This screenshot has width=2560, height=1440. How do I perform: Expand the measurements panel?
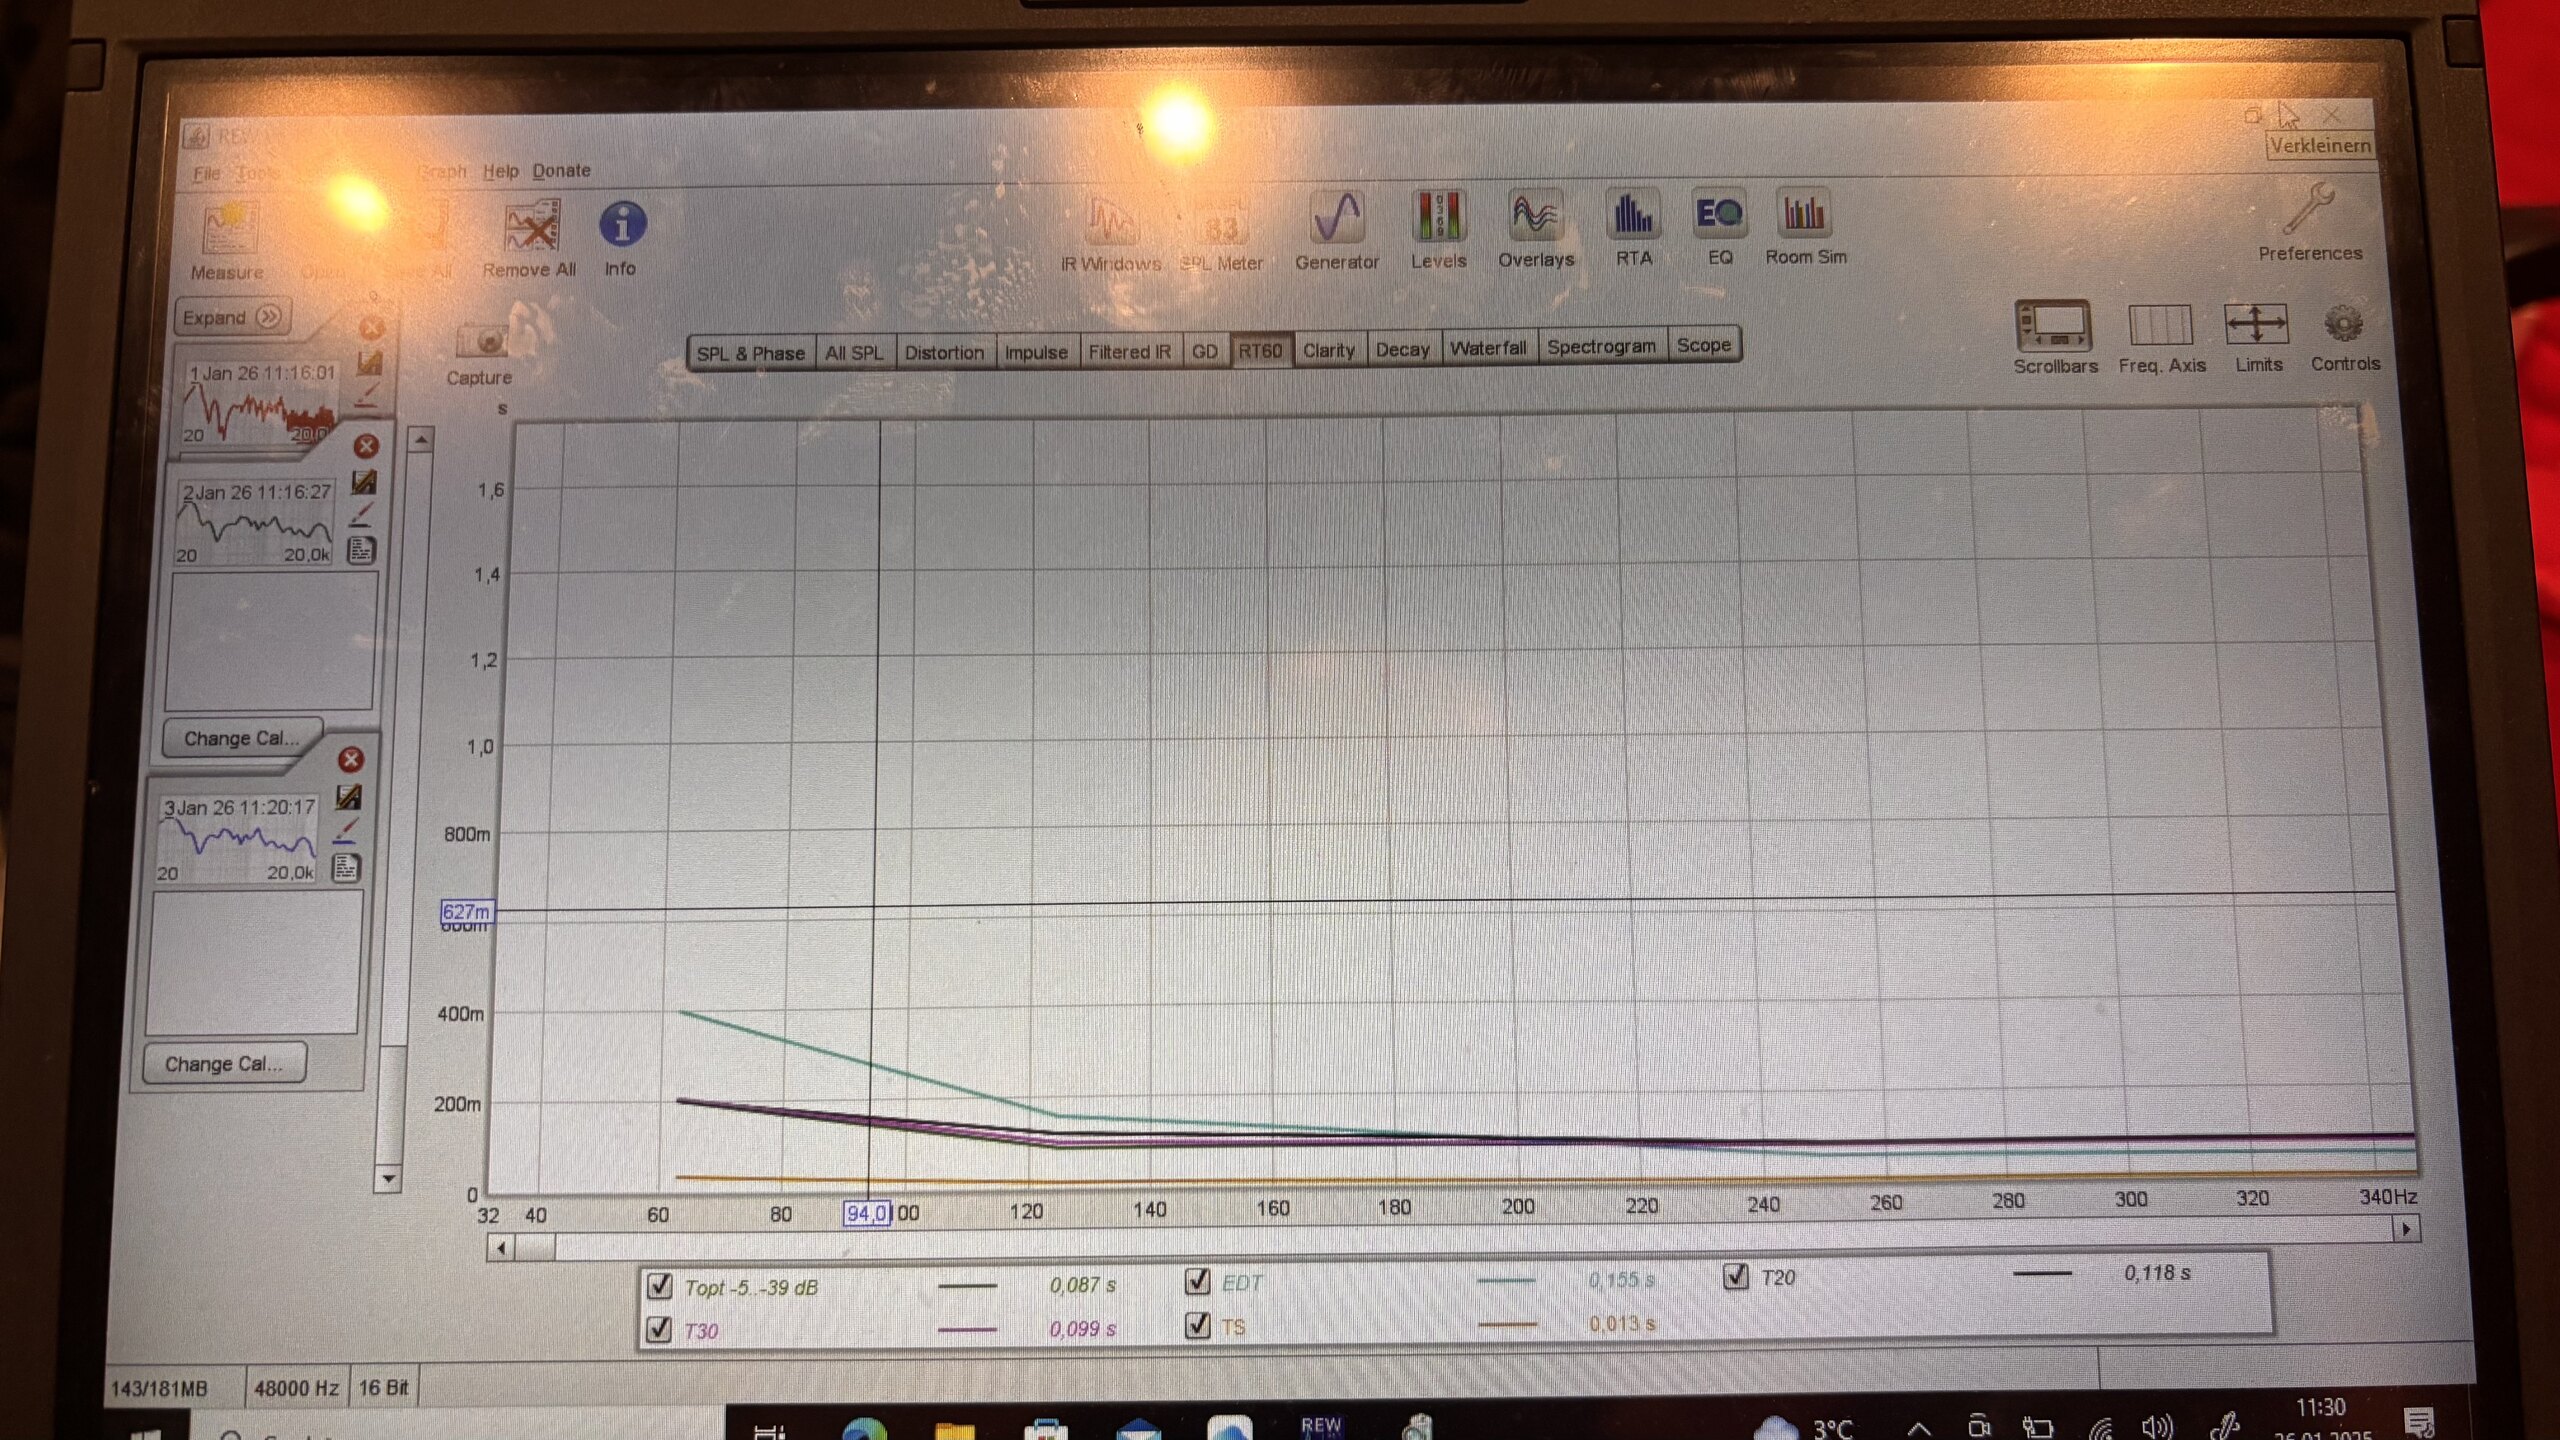[232, 317]
